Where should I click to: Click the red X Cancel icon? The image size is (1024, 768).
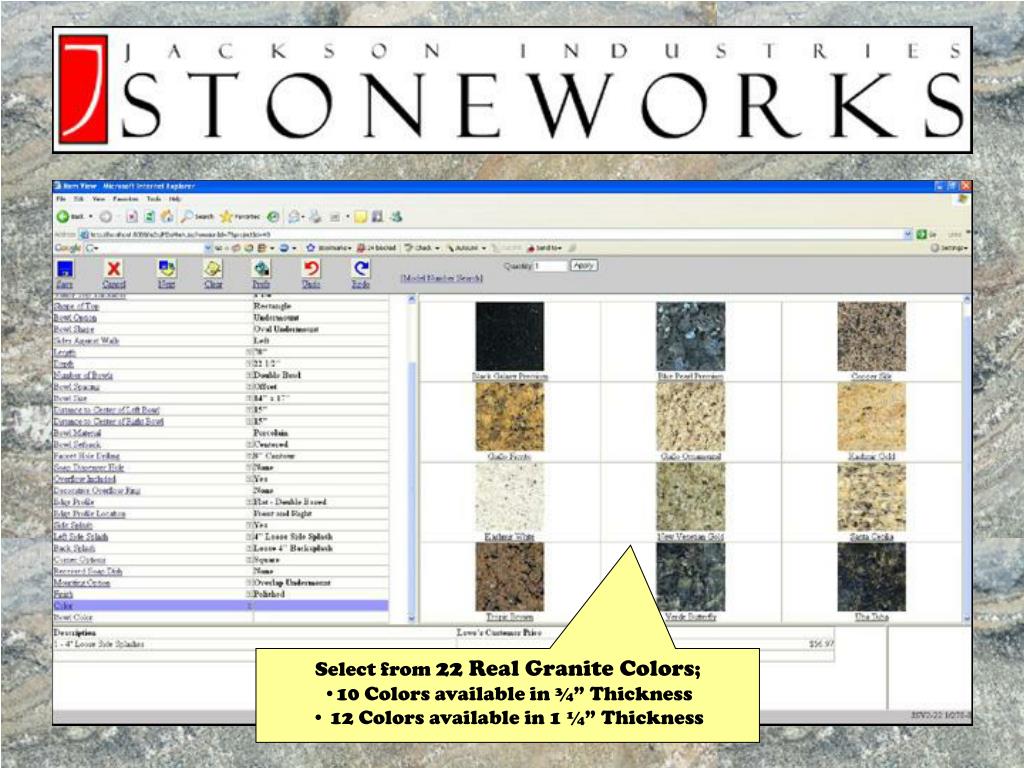pyautogui.click(x=114, y=268)
